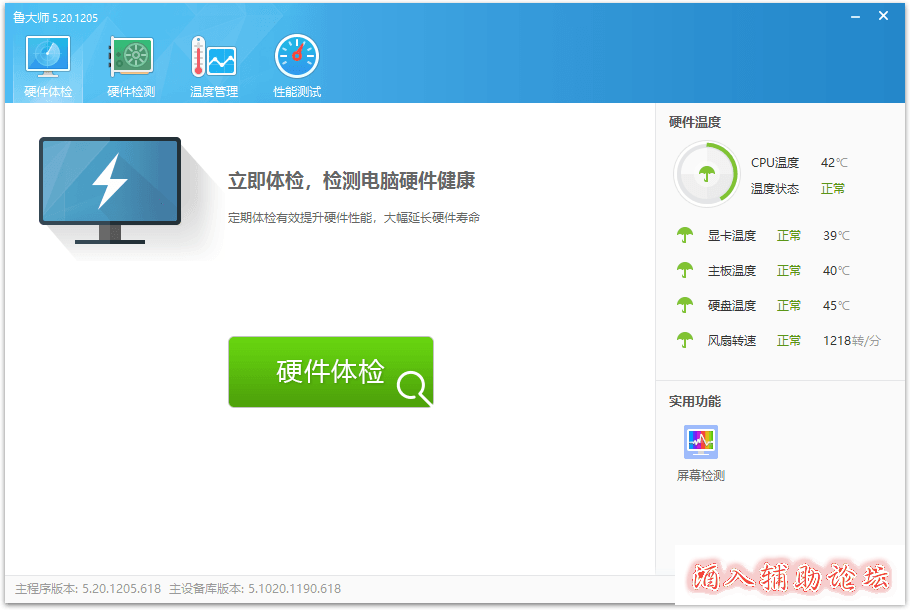This screenshot has height=610, width=910.
Task: Click the CPU temperature circular gauge
Action: coord(706,174)
